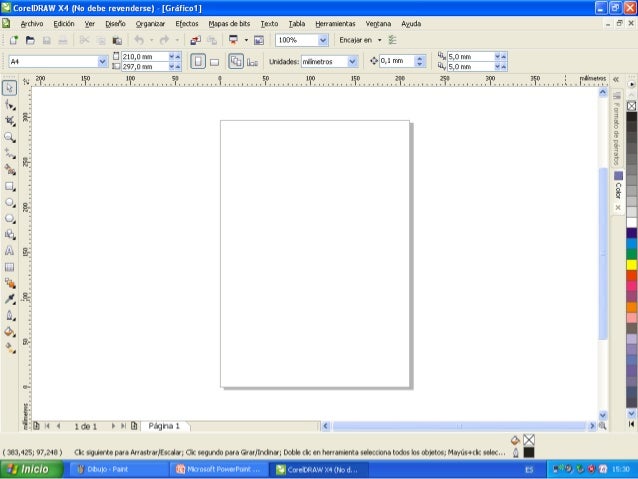This screenshot has height=479, width=638.
Task: Click the Welcome Screen icon
Action: pos(259,40)
